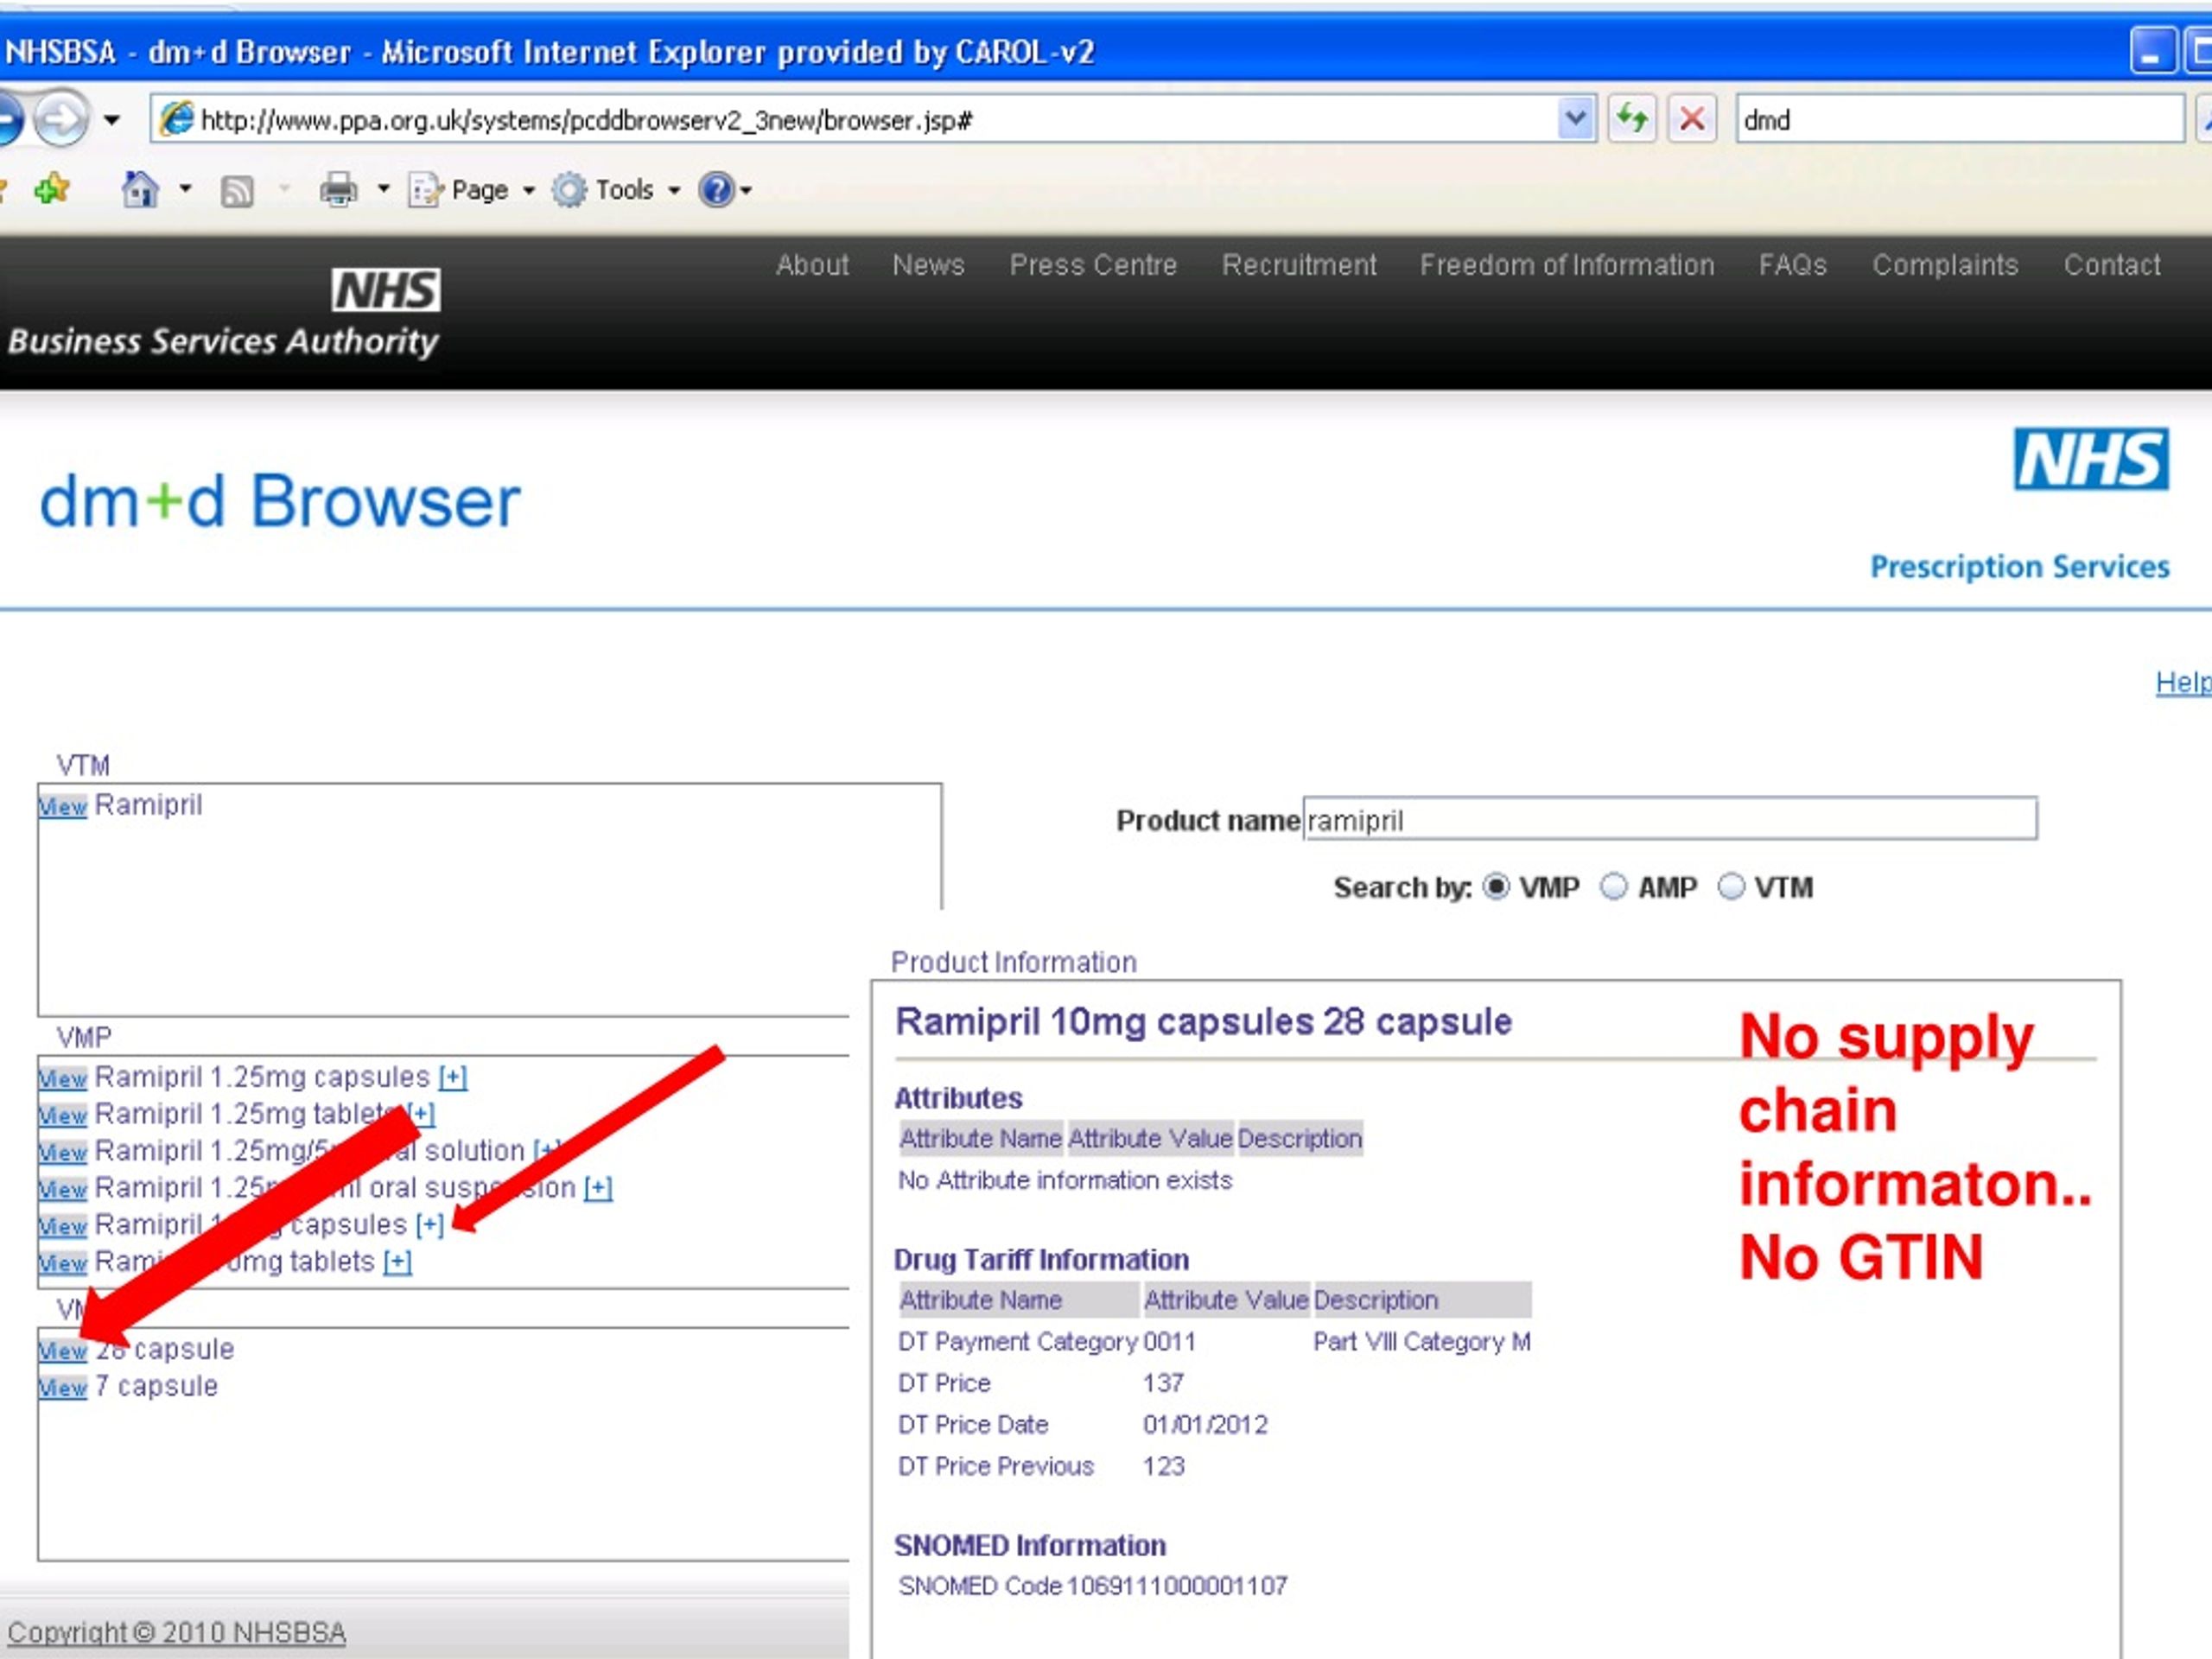Open the Tools menu dropdown arrow
The image size is (2212, 1659).
674,190
